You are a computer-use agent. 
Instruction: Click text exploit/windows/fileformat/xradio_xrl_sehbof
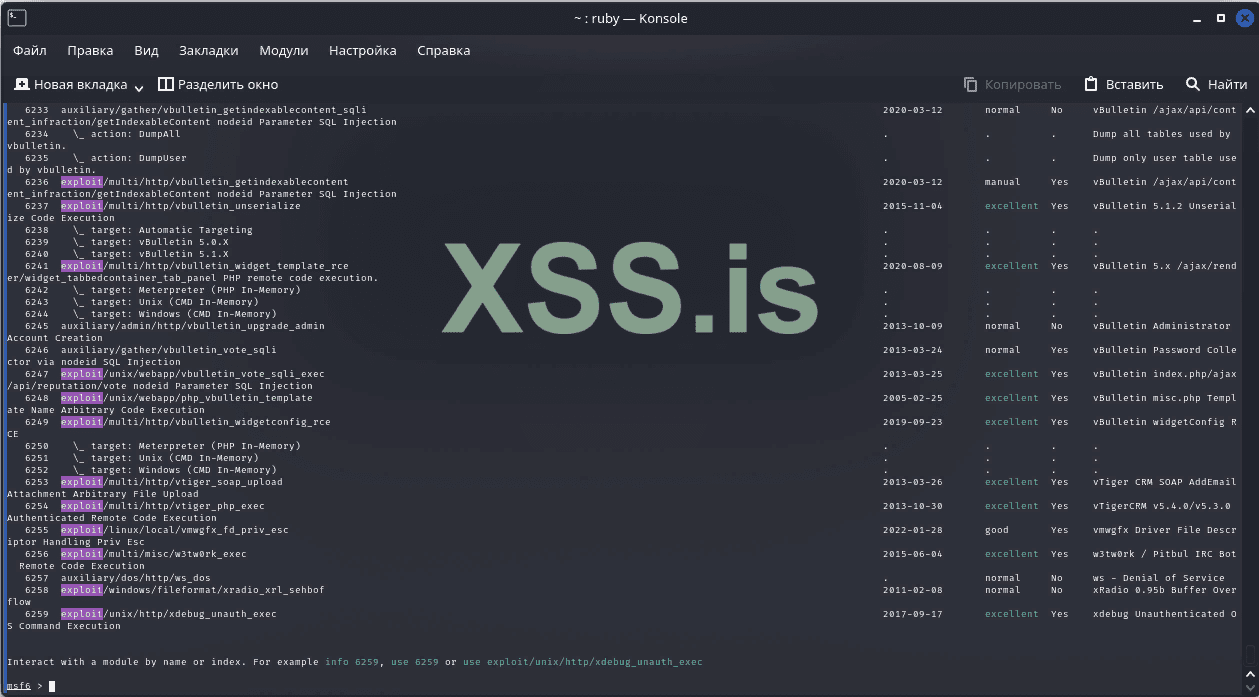point(193,590)
